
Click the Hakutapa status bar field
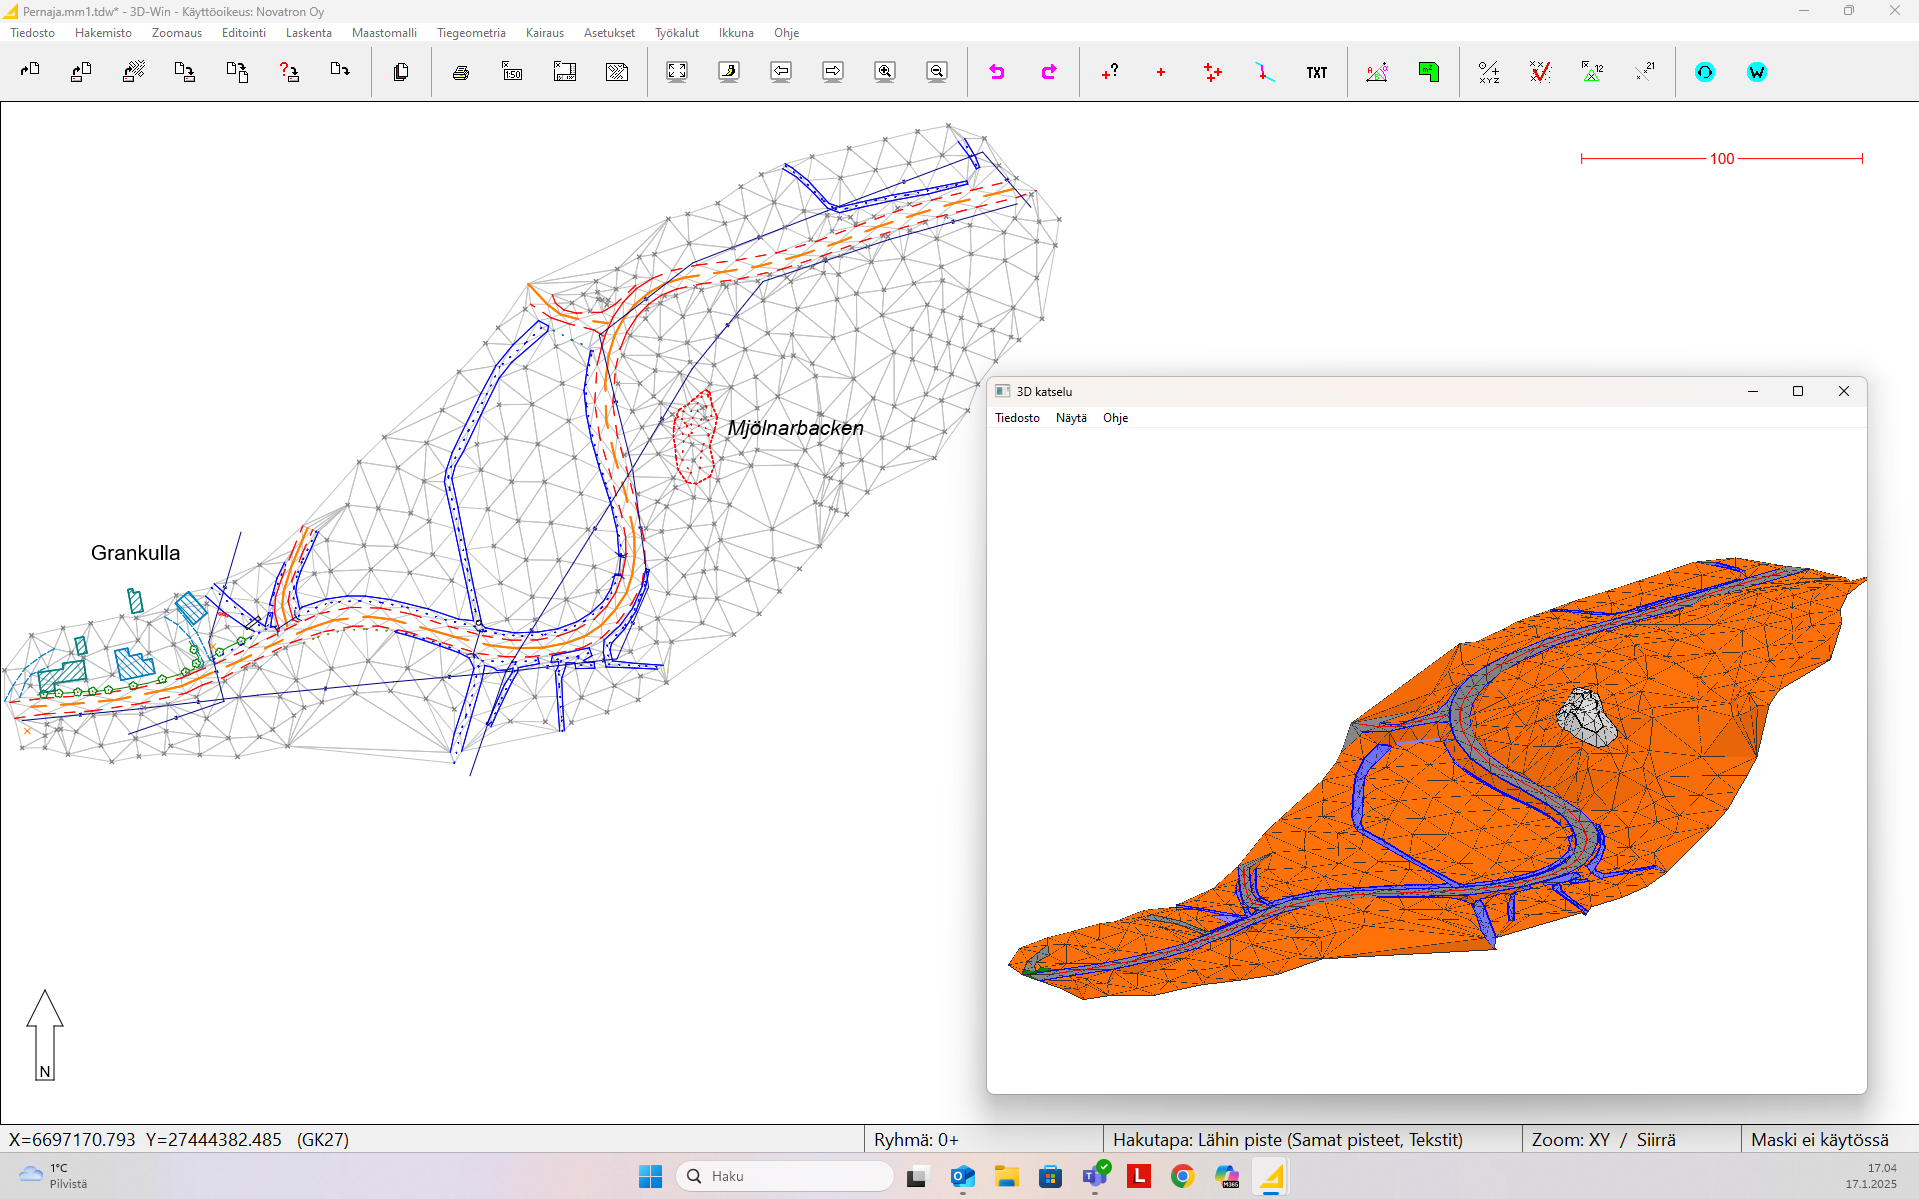pos(1287,1140)
